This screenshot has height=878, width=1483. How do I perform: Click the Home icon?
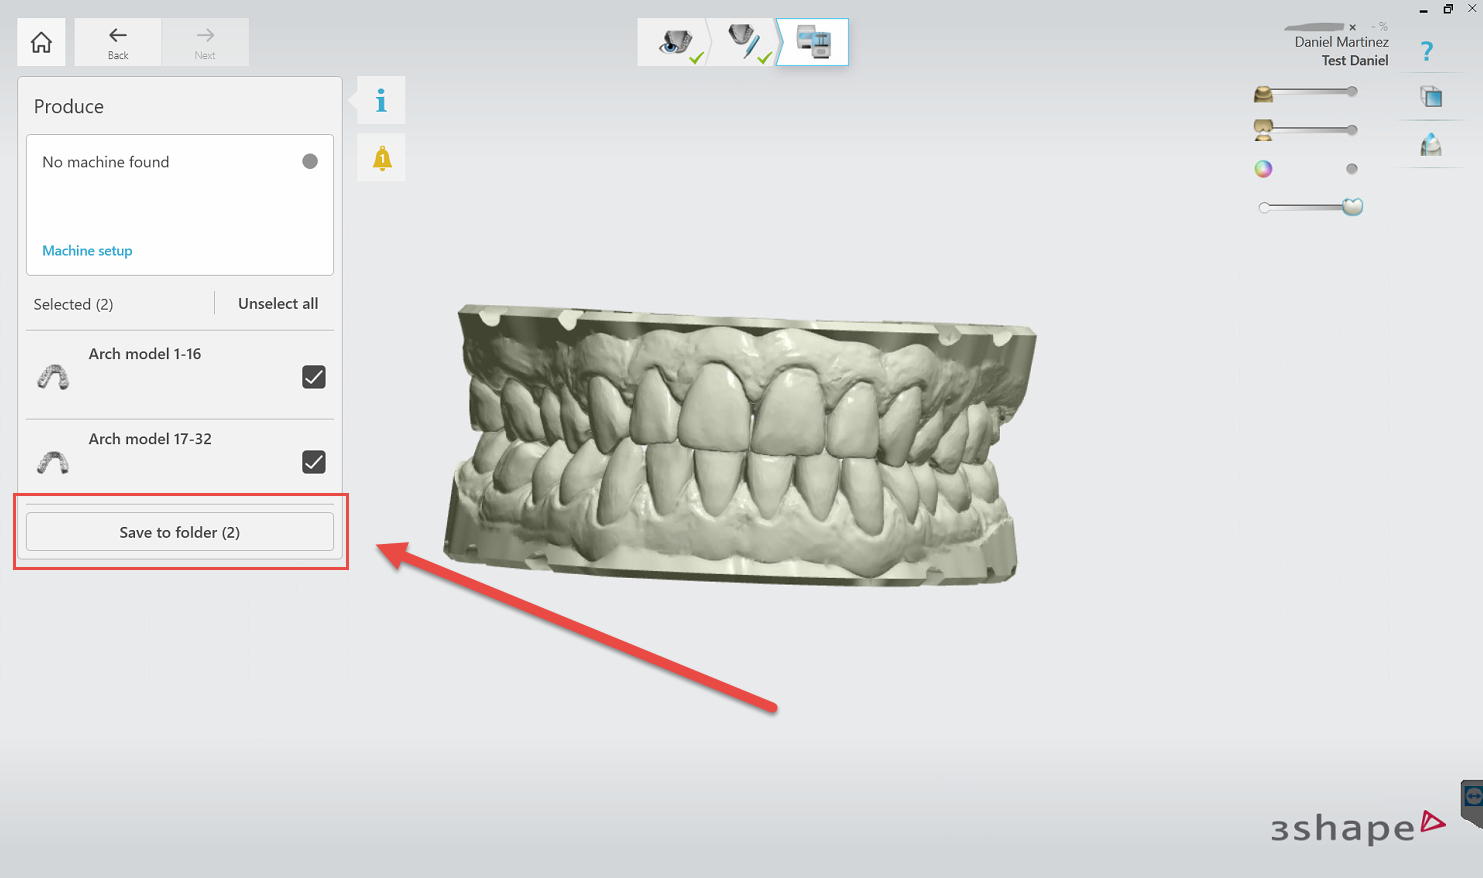(x=40, y=41)
